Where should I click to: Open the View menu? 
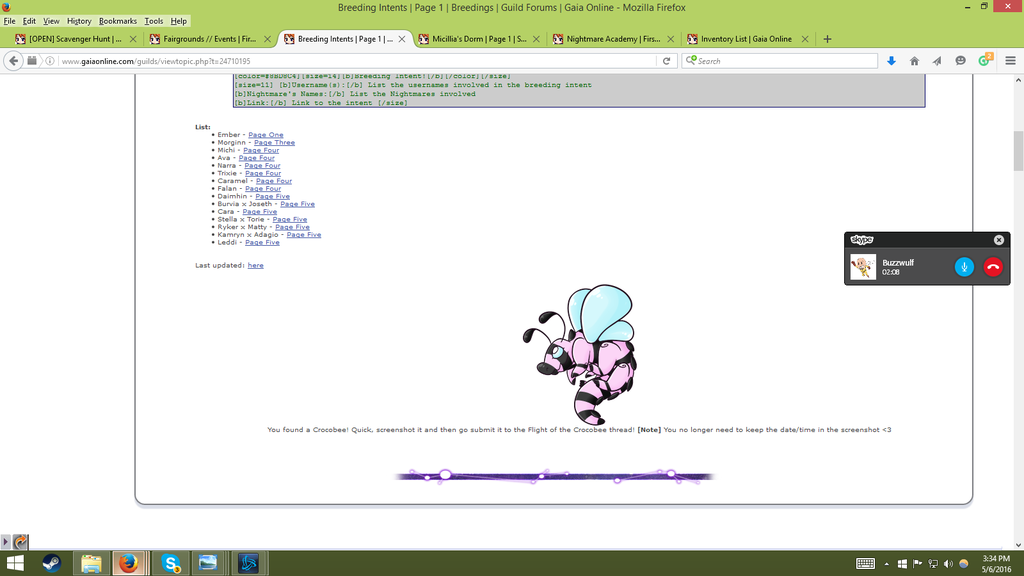pyautogui.click(x=51, y=21)
